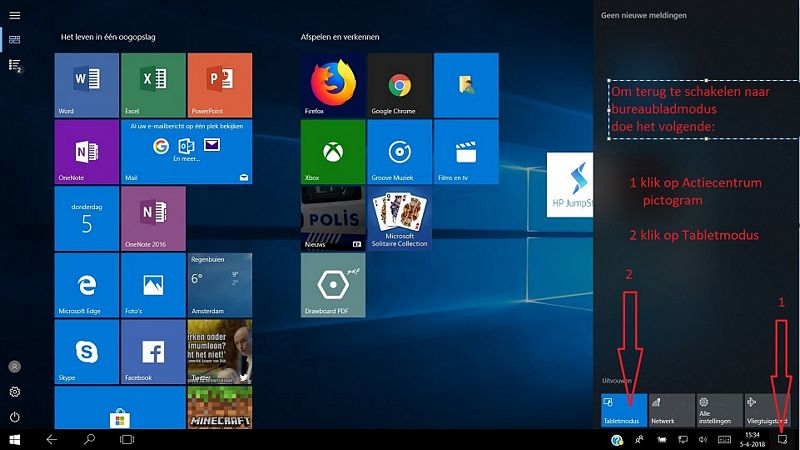Open the volume speaker tray icon
This screenshot has width=800, height=450.
[x=703, y=440]
